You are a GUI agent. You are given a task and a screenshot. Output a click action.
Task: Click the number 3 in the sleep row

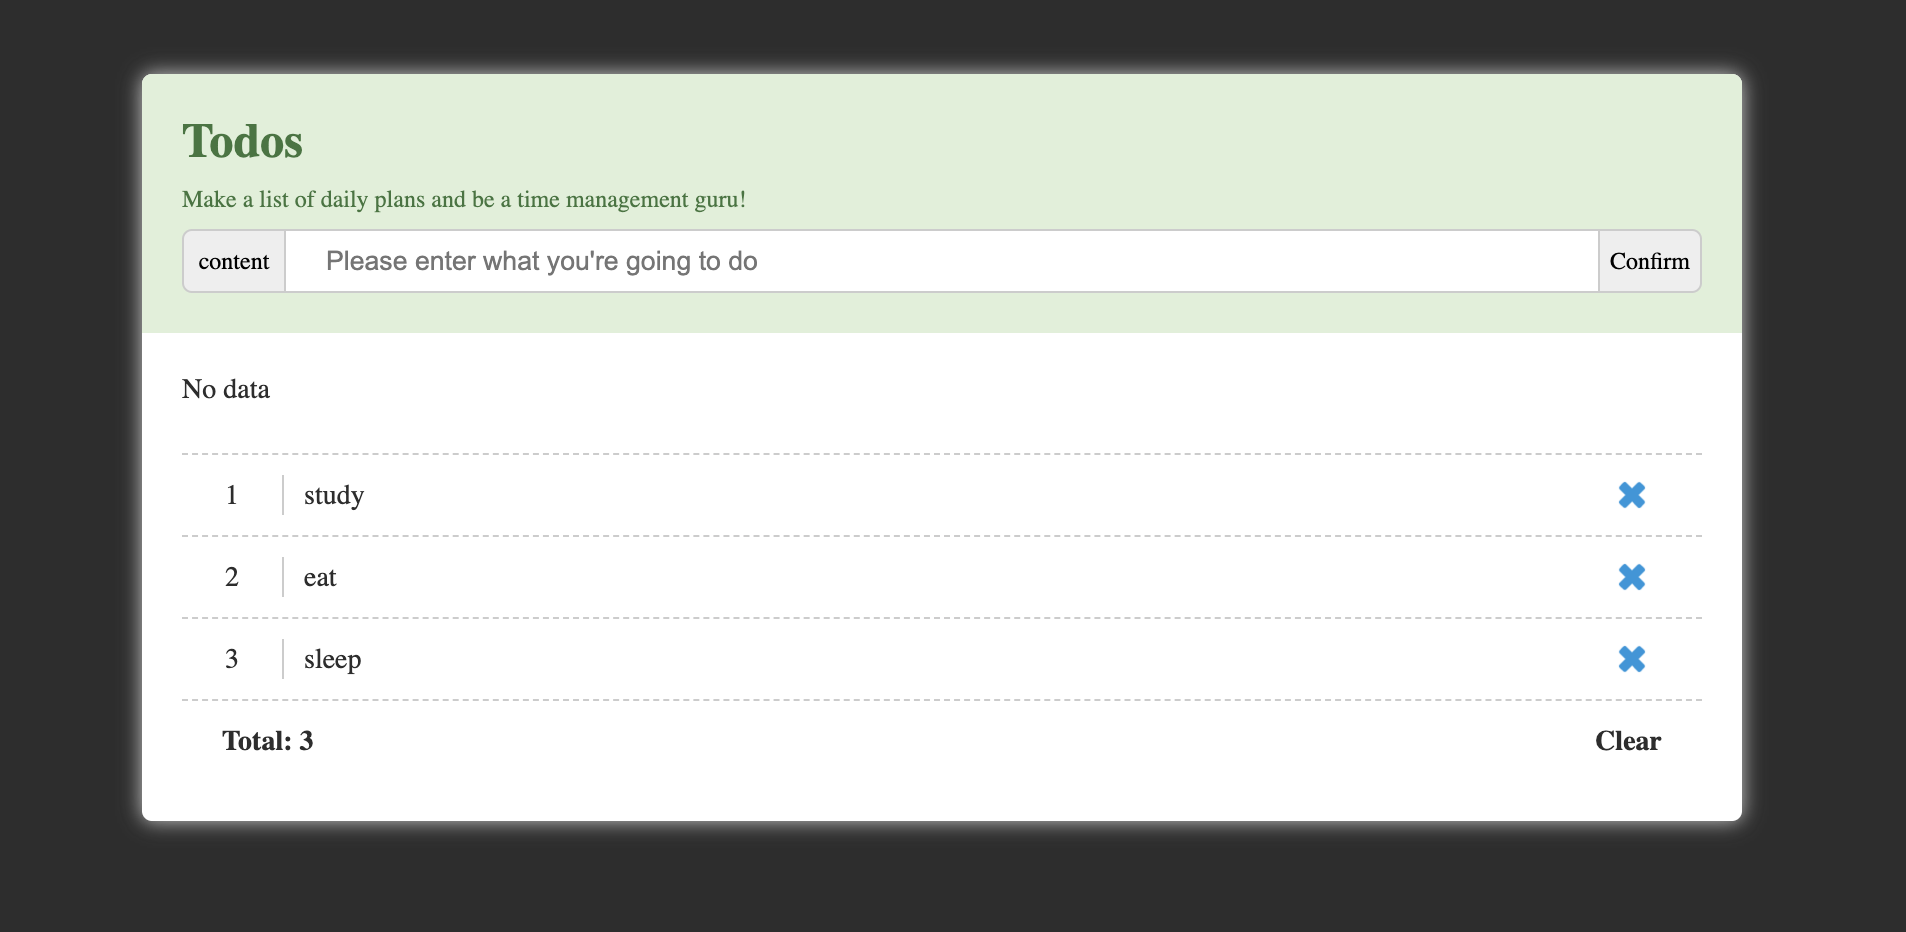232,659
